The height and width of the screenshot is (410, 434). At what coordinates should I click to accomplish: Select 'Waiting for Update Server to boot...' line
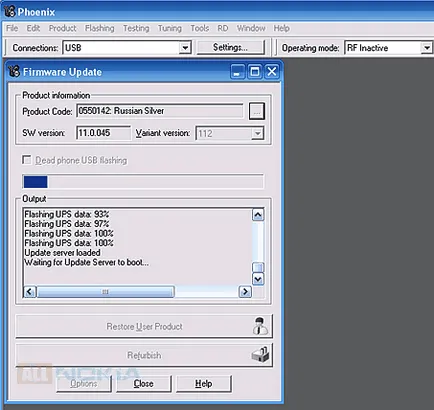coord(87,262)
